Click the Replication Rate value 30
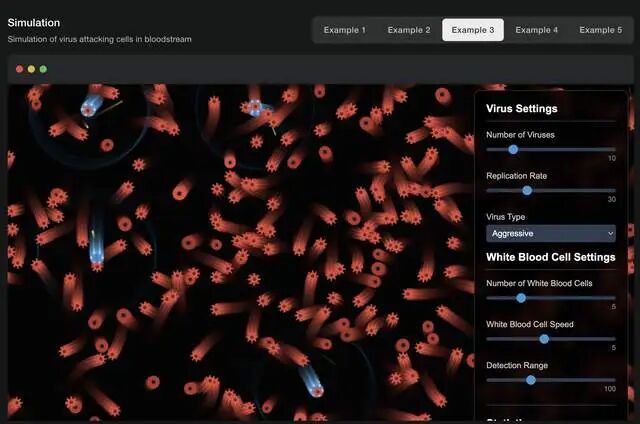 pos(611,199)
